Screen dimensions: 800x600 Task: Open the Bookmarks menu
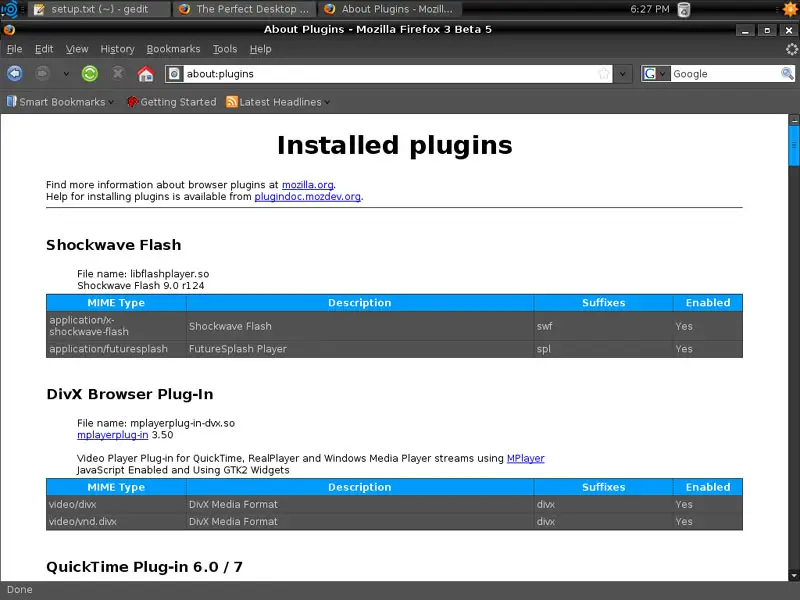click(173, 49)
